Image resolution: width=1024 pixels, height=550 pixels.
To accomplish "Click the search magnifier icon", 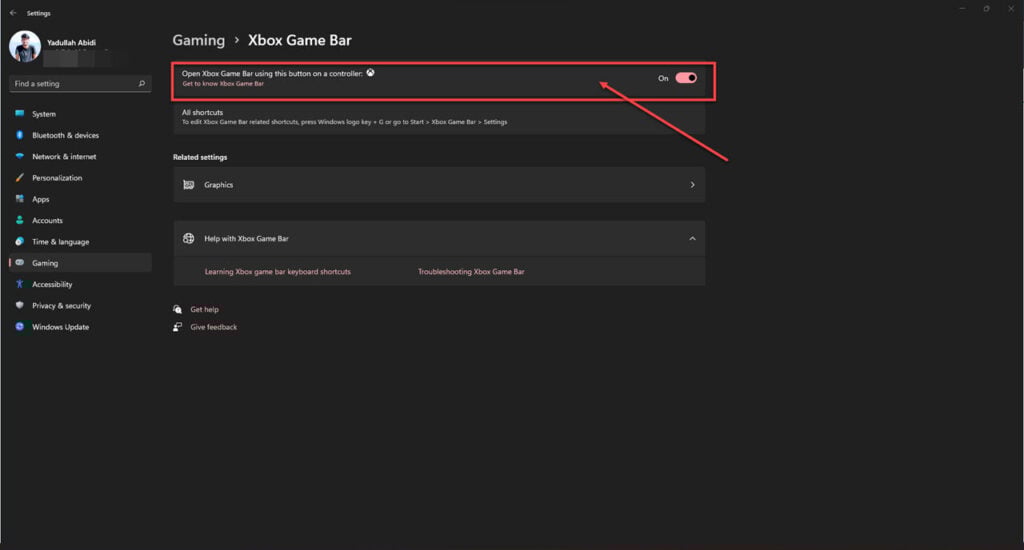I will [x=142, y=84].
